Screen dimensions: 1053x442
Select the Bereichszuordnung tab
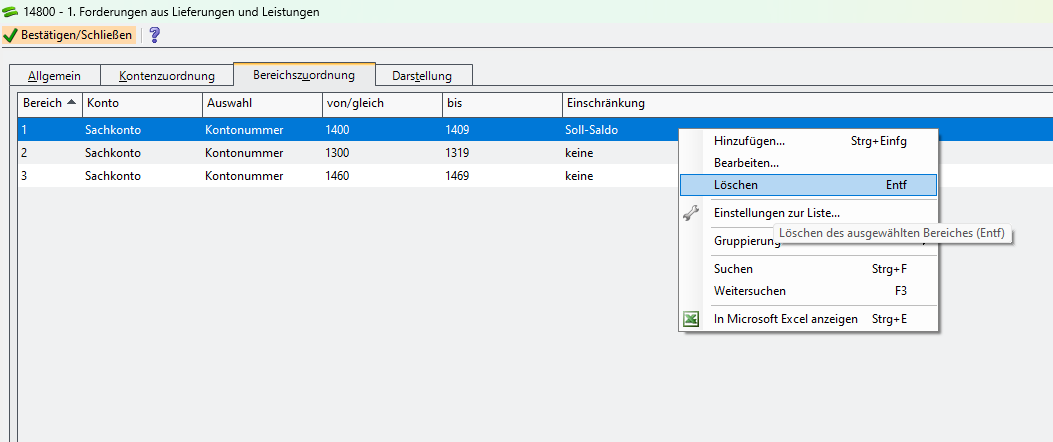pyautogui.click(x=303, y=75)
